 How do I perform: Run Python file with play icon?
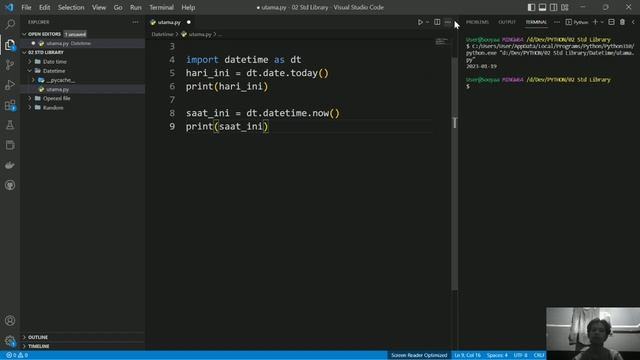420,22
